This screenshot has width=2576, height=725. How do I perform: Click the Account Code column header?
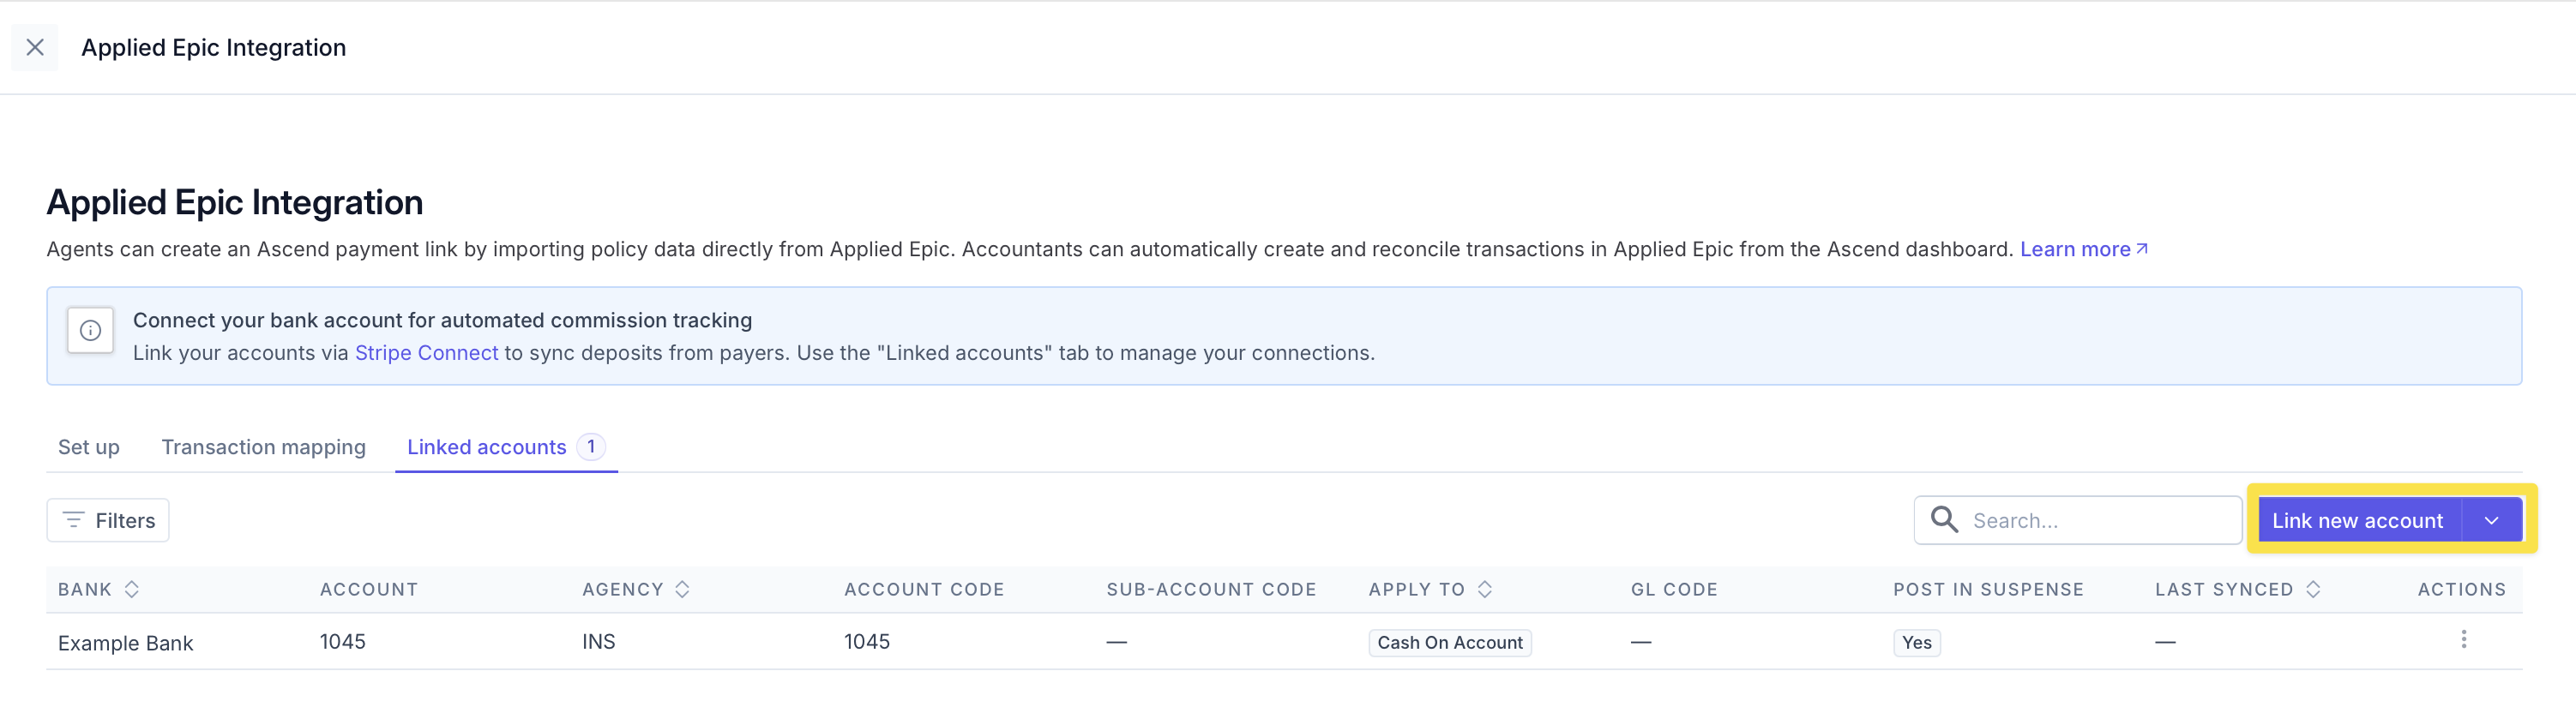[923, 590]
